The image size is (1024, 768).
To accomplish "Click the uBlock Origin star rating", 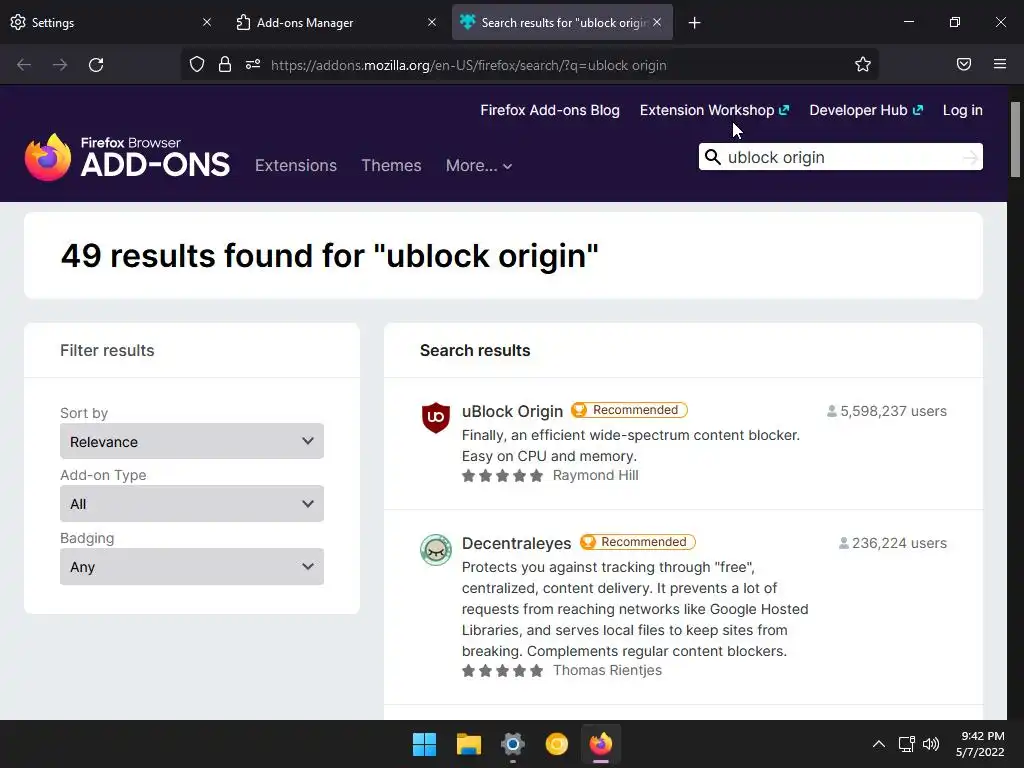I will coord(502,475).
